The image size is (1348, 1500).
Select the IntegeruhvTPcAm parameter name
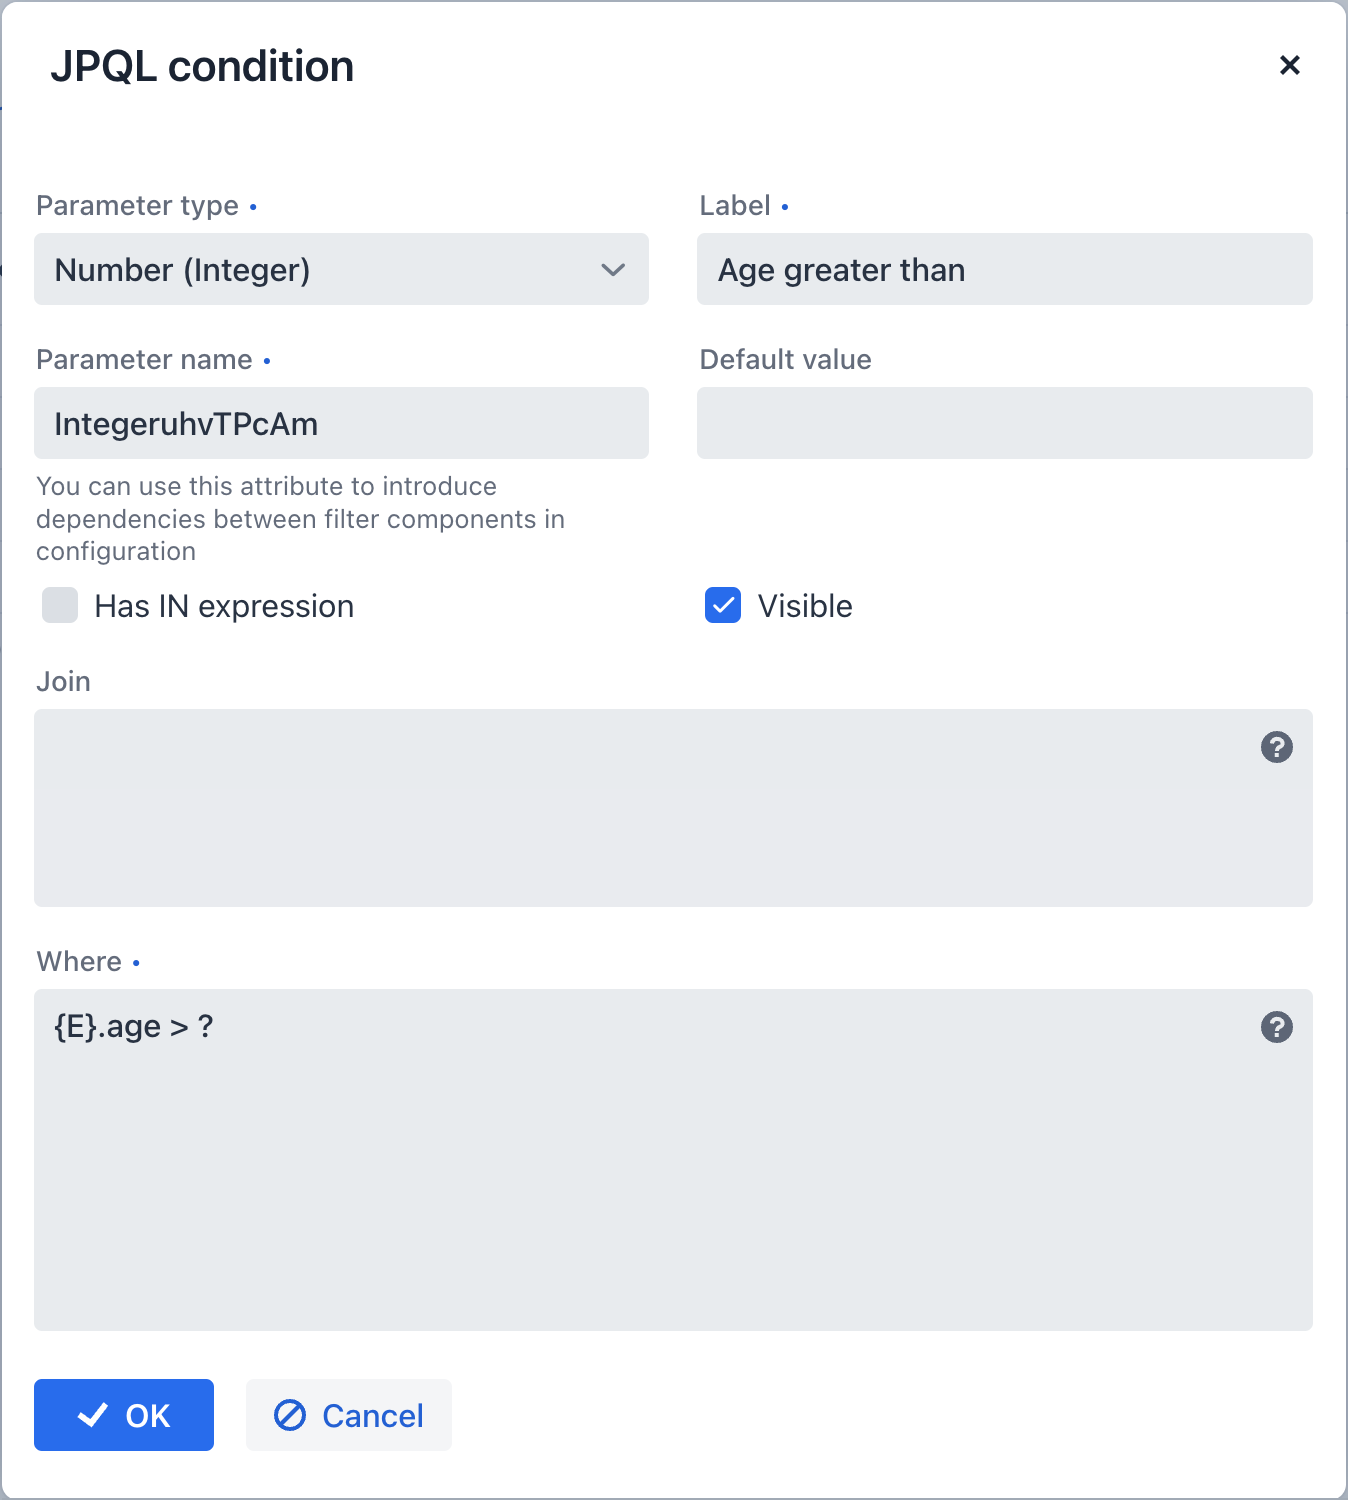341,423
